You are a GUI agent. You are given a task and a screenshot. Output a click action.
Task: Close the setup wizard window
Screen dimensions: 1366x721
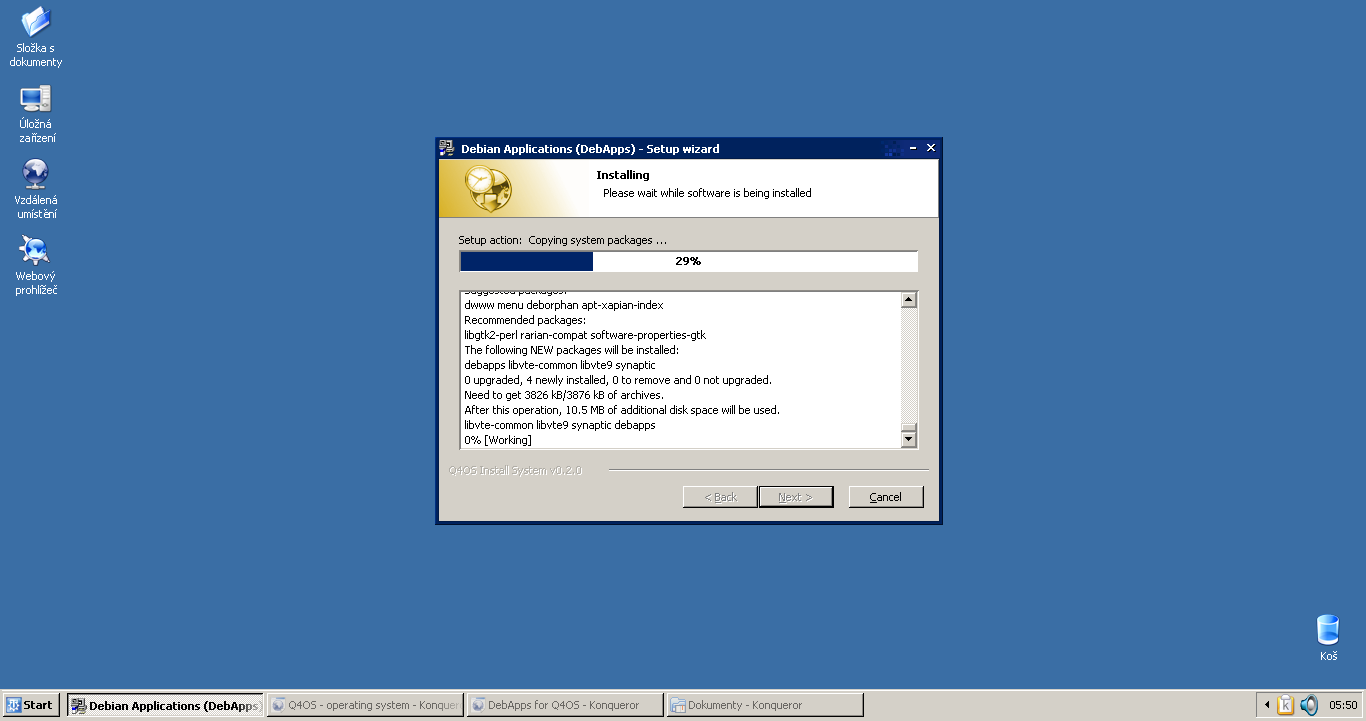pos(931,148)
